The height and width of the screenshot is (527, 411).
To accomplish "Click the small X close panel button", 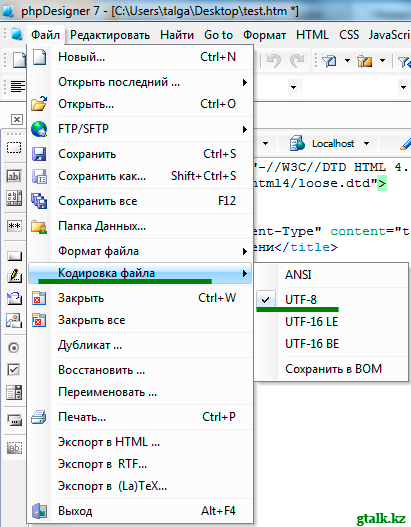I will coord(17,119).
